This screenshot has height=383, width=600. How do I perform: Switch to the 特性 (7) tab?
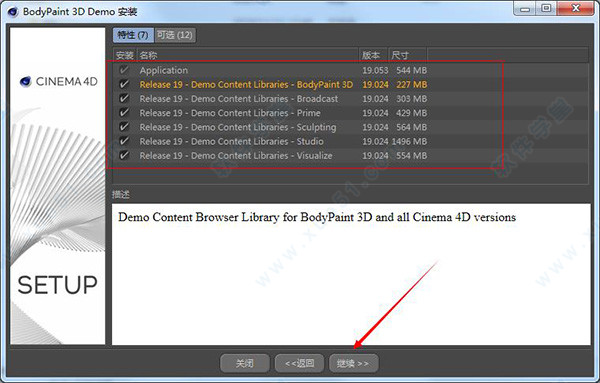(x=133, y=35)
